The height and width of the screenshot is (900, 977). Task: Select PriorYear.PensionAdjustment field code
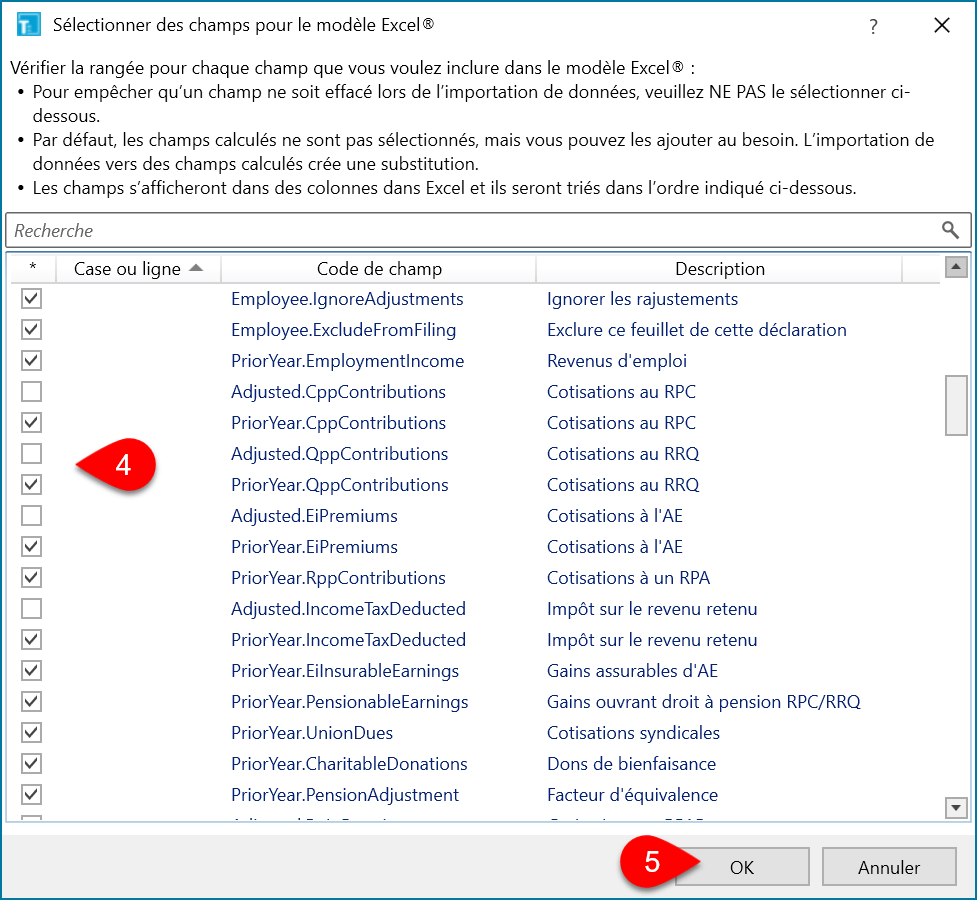[x=345, y=795]
